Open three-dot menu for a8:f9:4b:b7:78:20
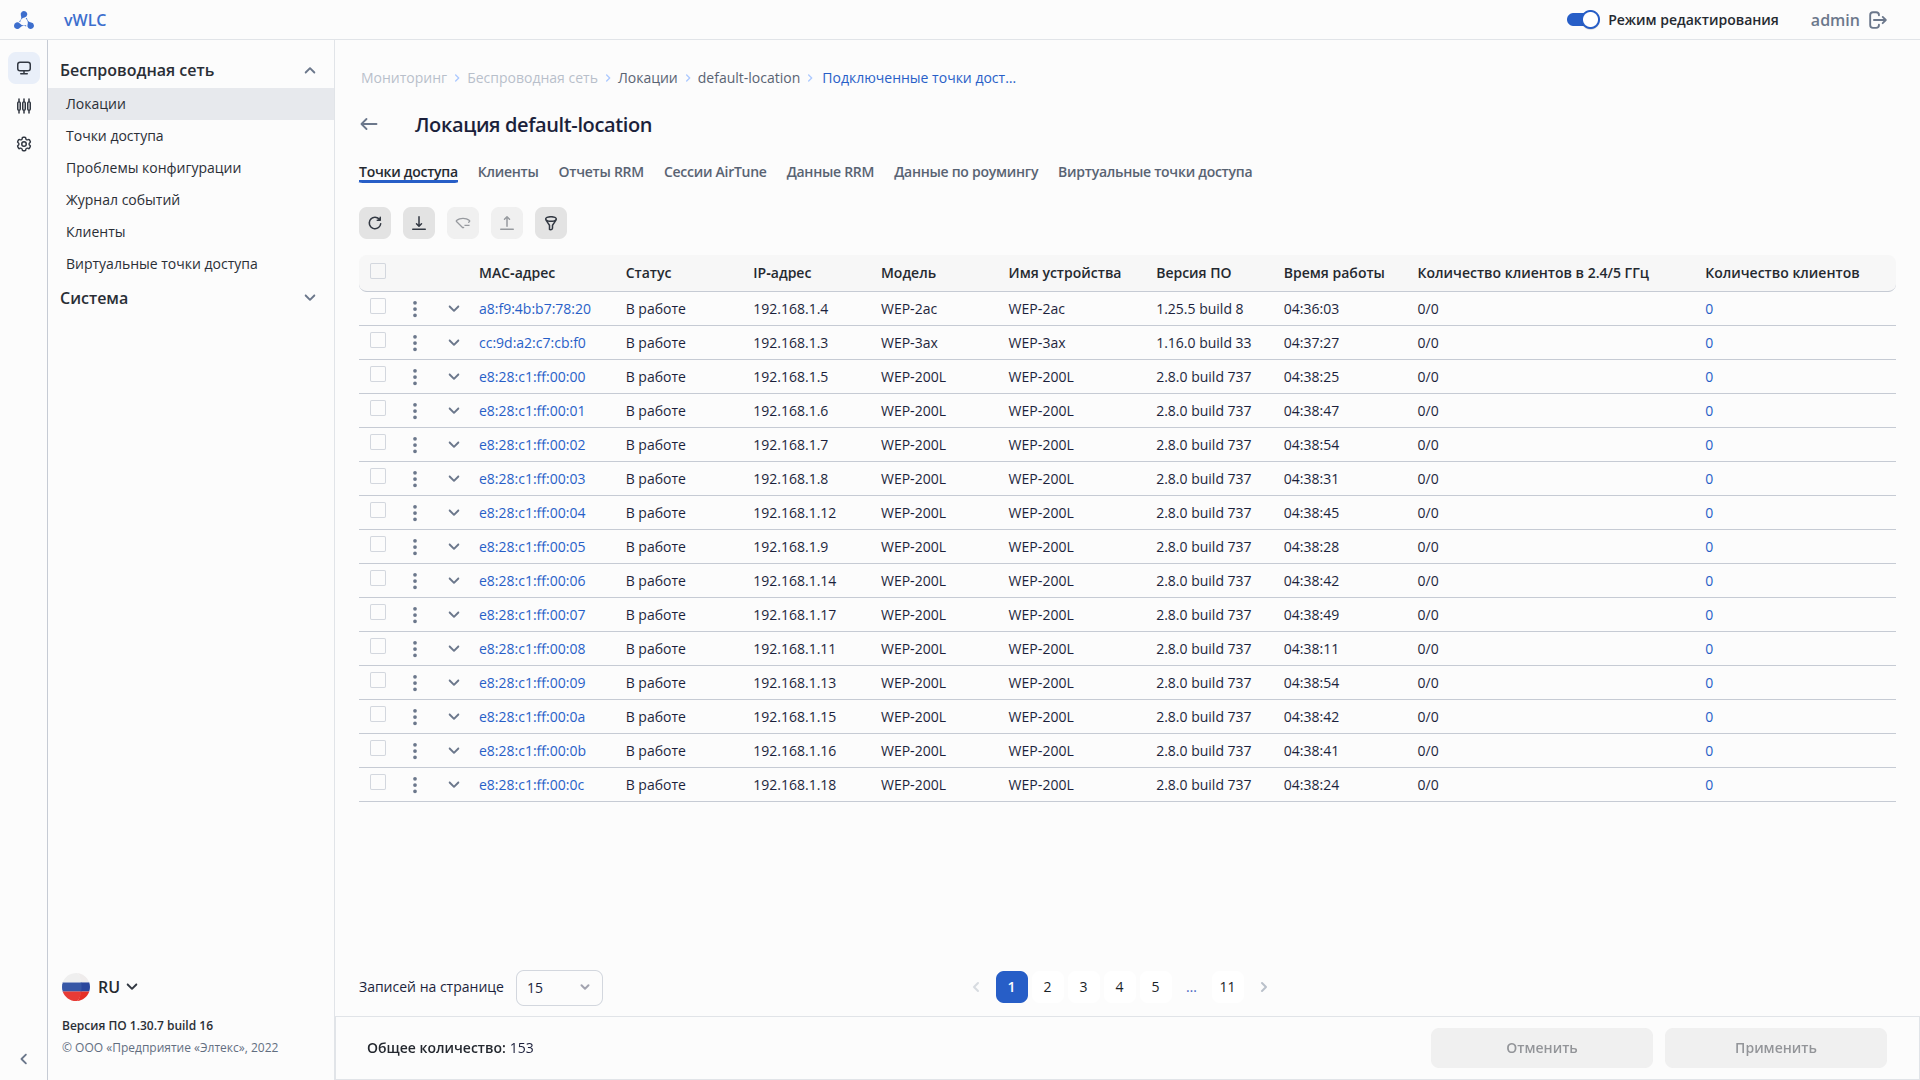Image resolution: width=1920 pixels, height=1080 pixels. pyautogui.click(x=415, y=309)
